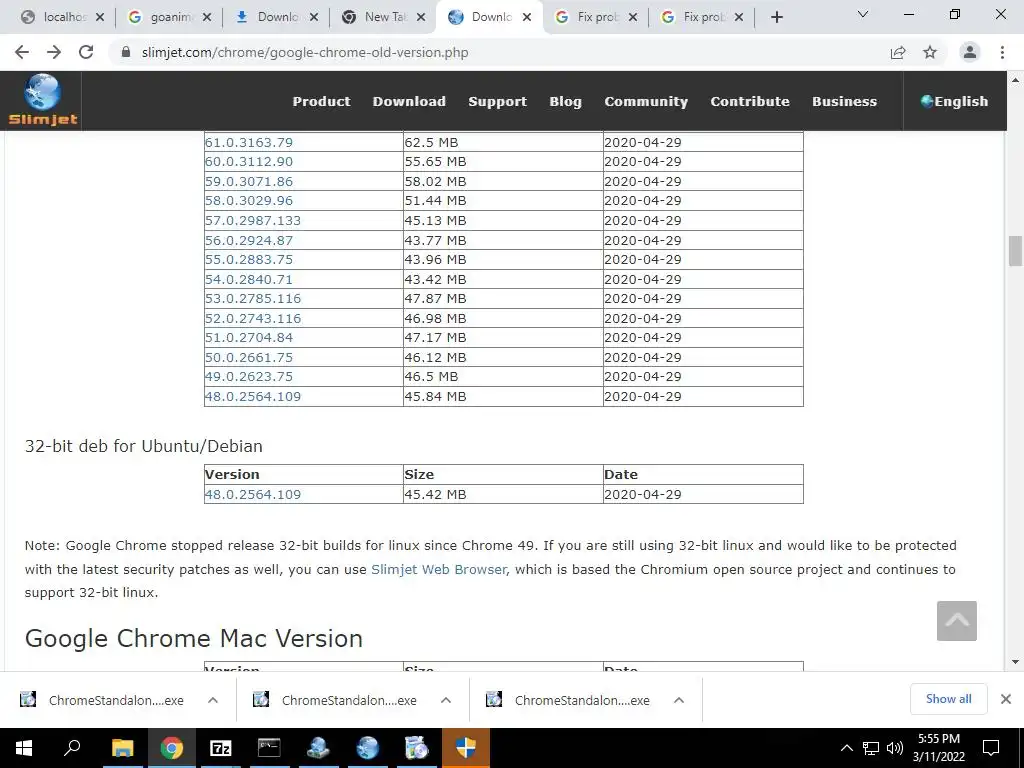The height and width of the screenshot is (768, 1024).
Task: Close the goanime search tab
Action: click(x=207, y=18)
